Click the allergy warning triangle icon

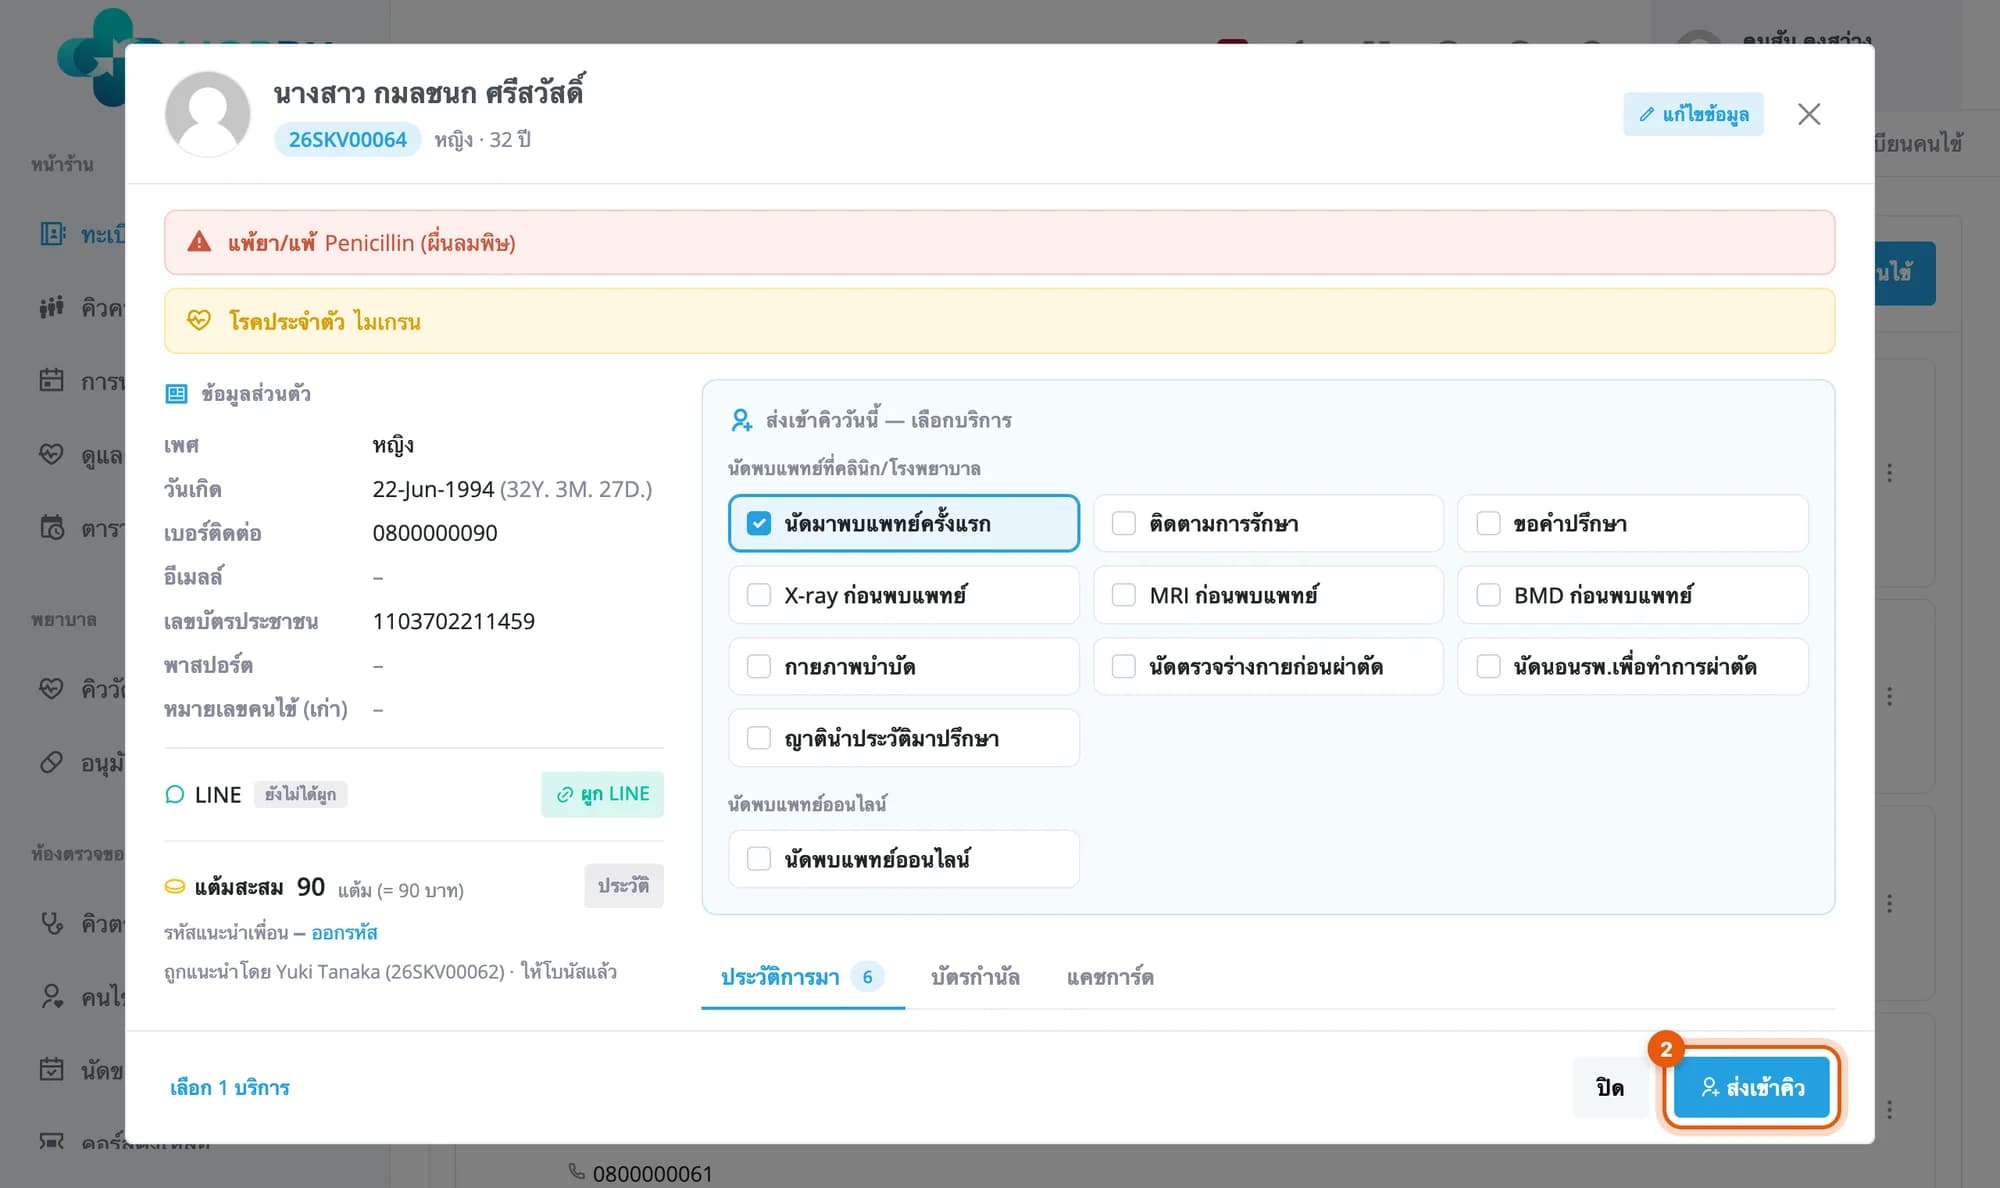199,242
